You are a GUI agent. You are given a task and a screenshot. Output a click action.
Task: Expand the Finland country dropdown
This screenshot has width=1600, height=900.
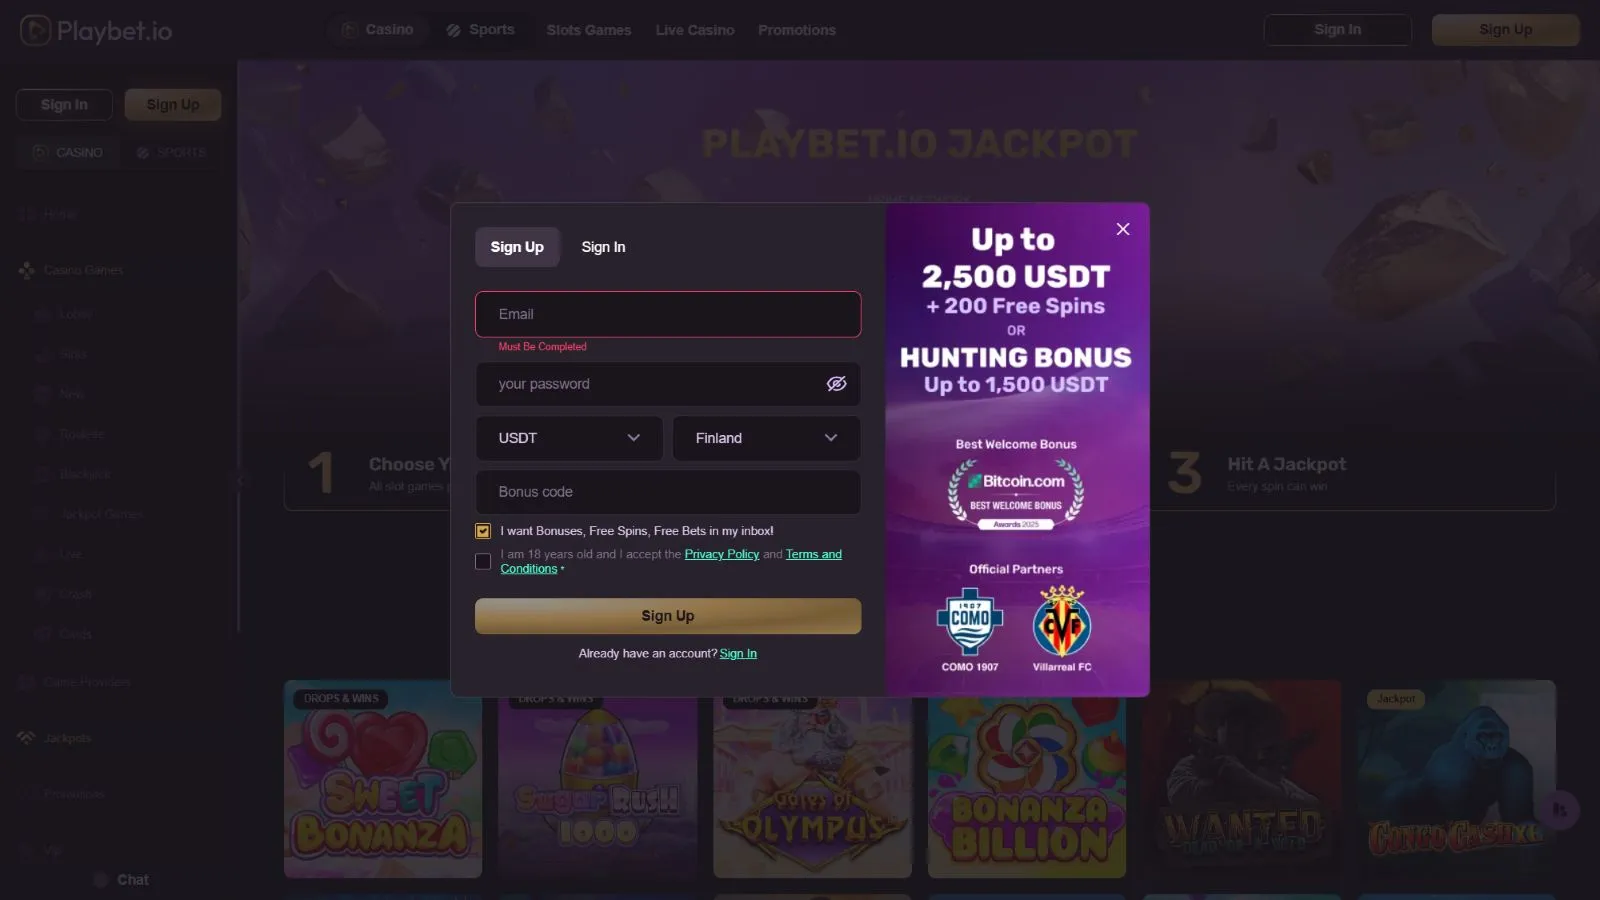[x=766, y=438]
